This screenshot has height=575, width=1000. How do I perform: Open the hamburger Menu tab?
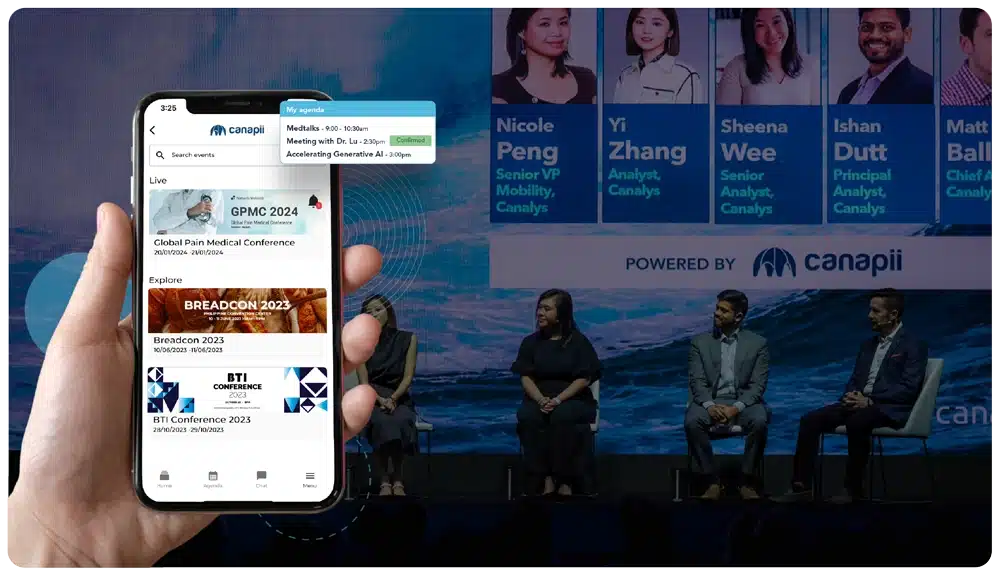[309, 479]
